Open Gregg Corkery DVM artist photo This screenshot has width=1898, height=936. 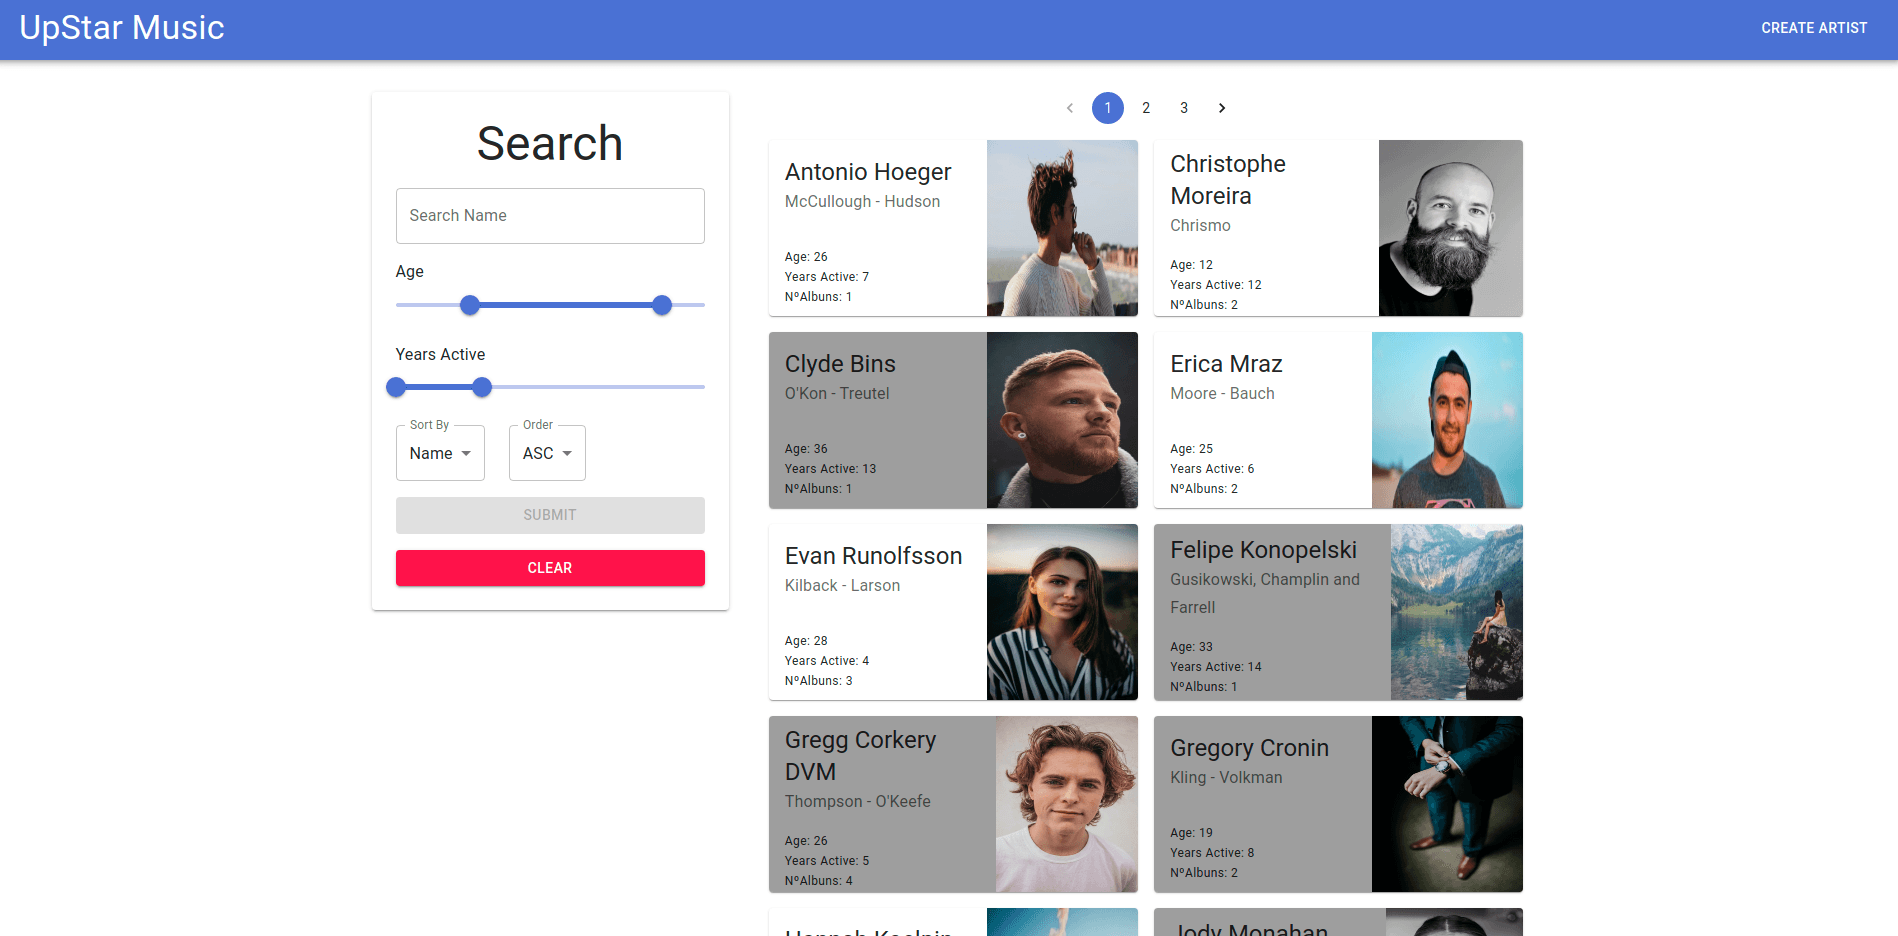1067,804
